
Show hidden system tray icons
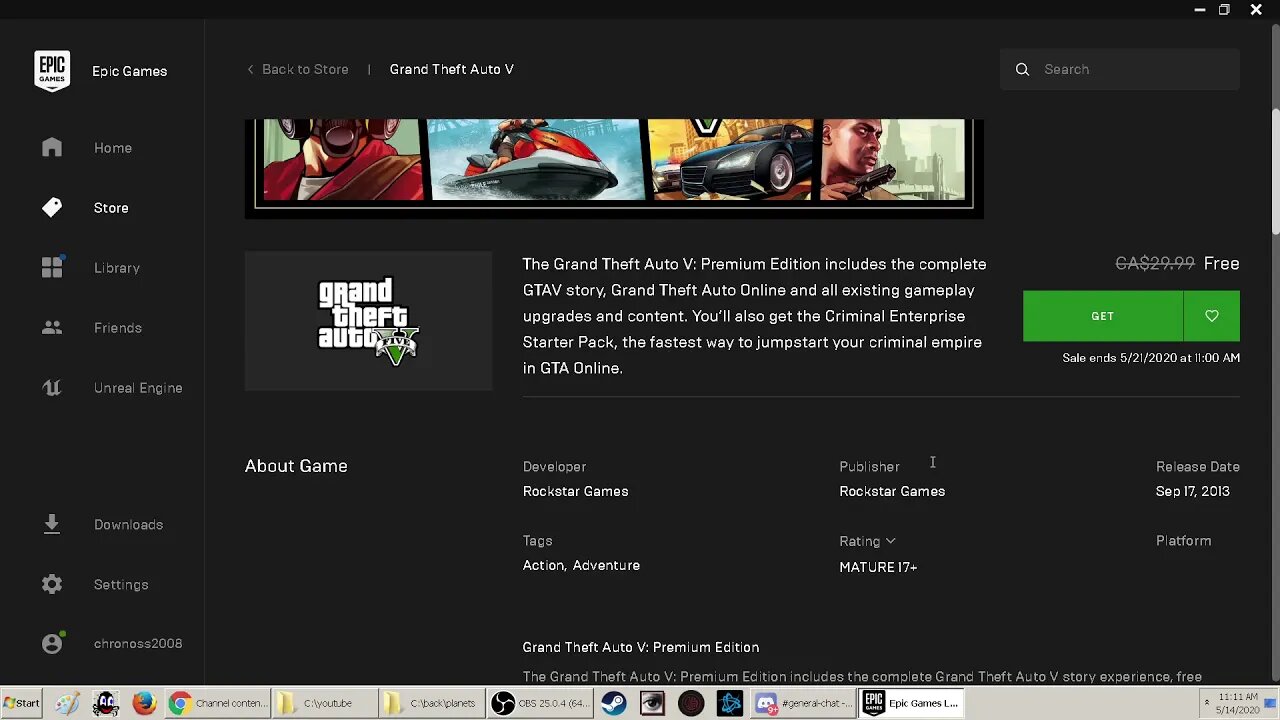tap(1206, 703)
